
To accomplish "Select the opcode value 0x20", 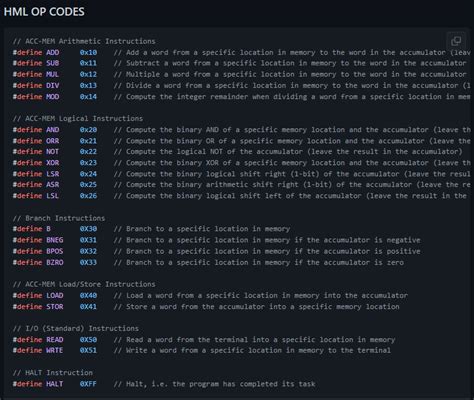I will click(x=88, y=130).
